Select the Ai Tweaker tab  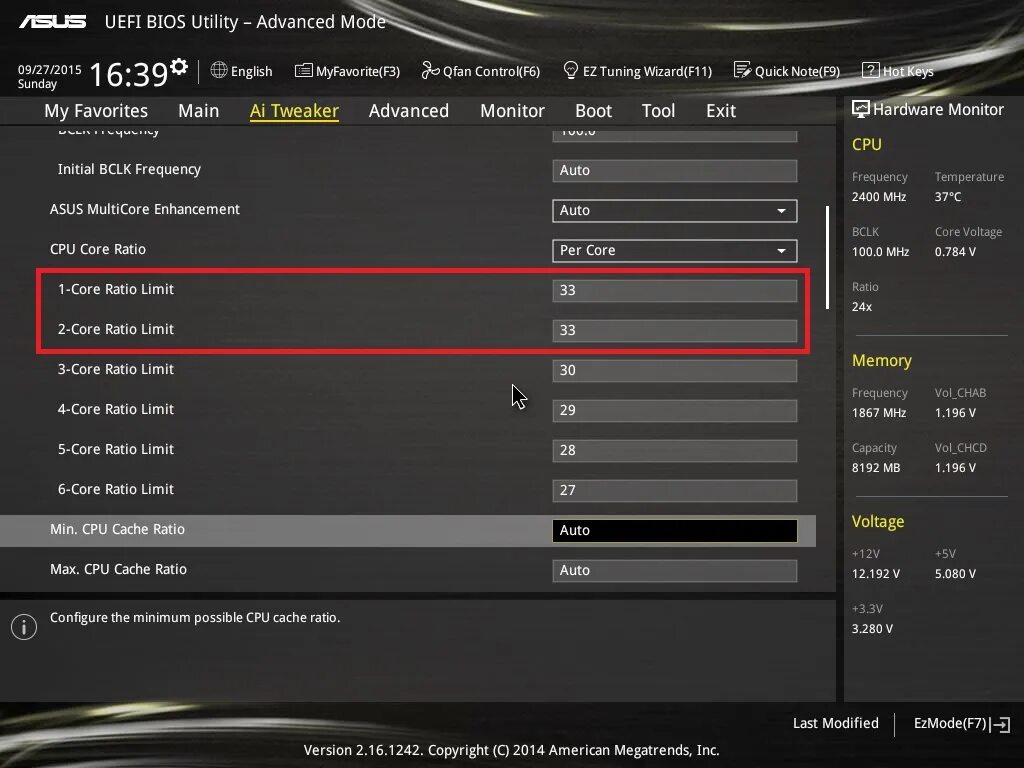tap(294, 111)
